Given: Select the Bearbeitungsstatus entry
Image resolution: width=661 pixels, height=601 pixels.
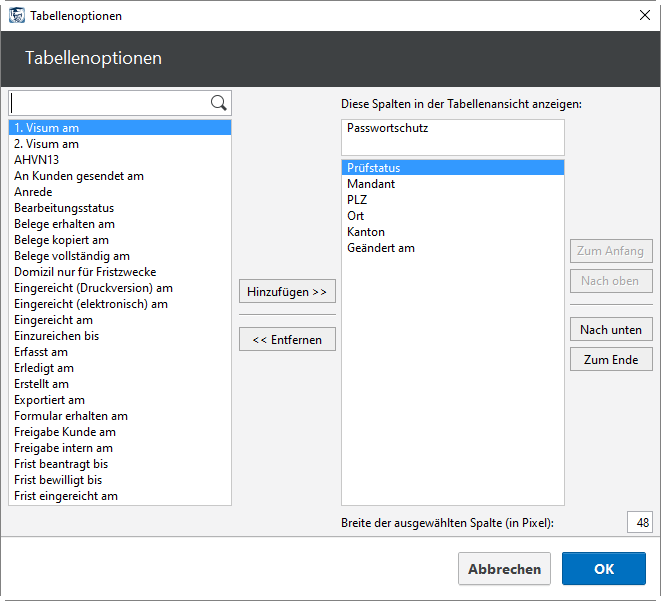Looking at the screenshot, I should pos(120,208).
